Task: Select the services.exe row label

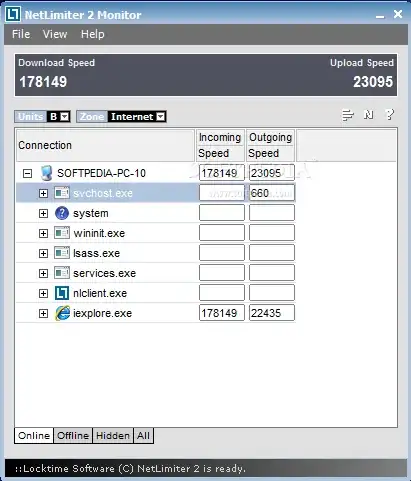Action: coord(104,273)
